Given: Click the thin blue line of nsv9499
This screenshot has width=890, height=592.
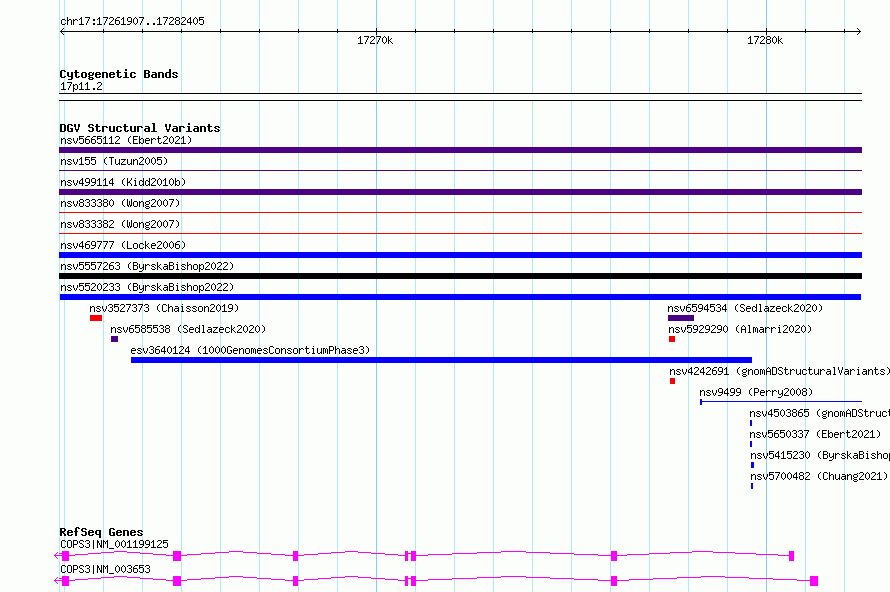Looking at the screenshot, I should 781,402.
